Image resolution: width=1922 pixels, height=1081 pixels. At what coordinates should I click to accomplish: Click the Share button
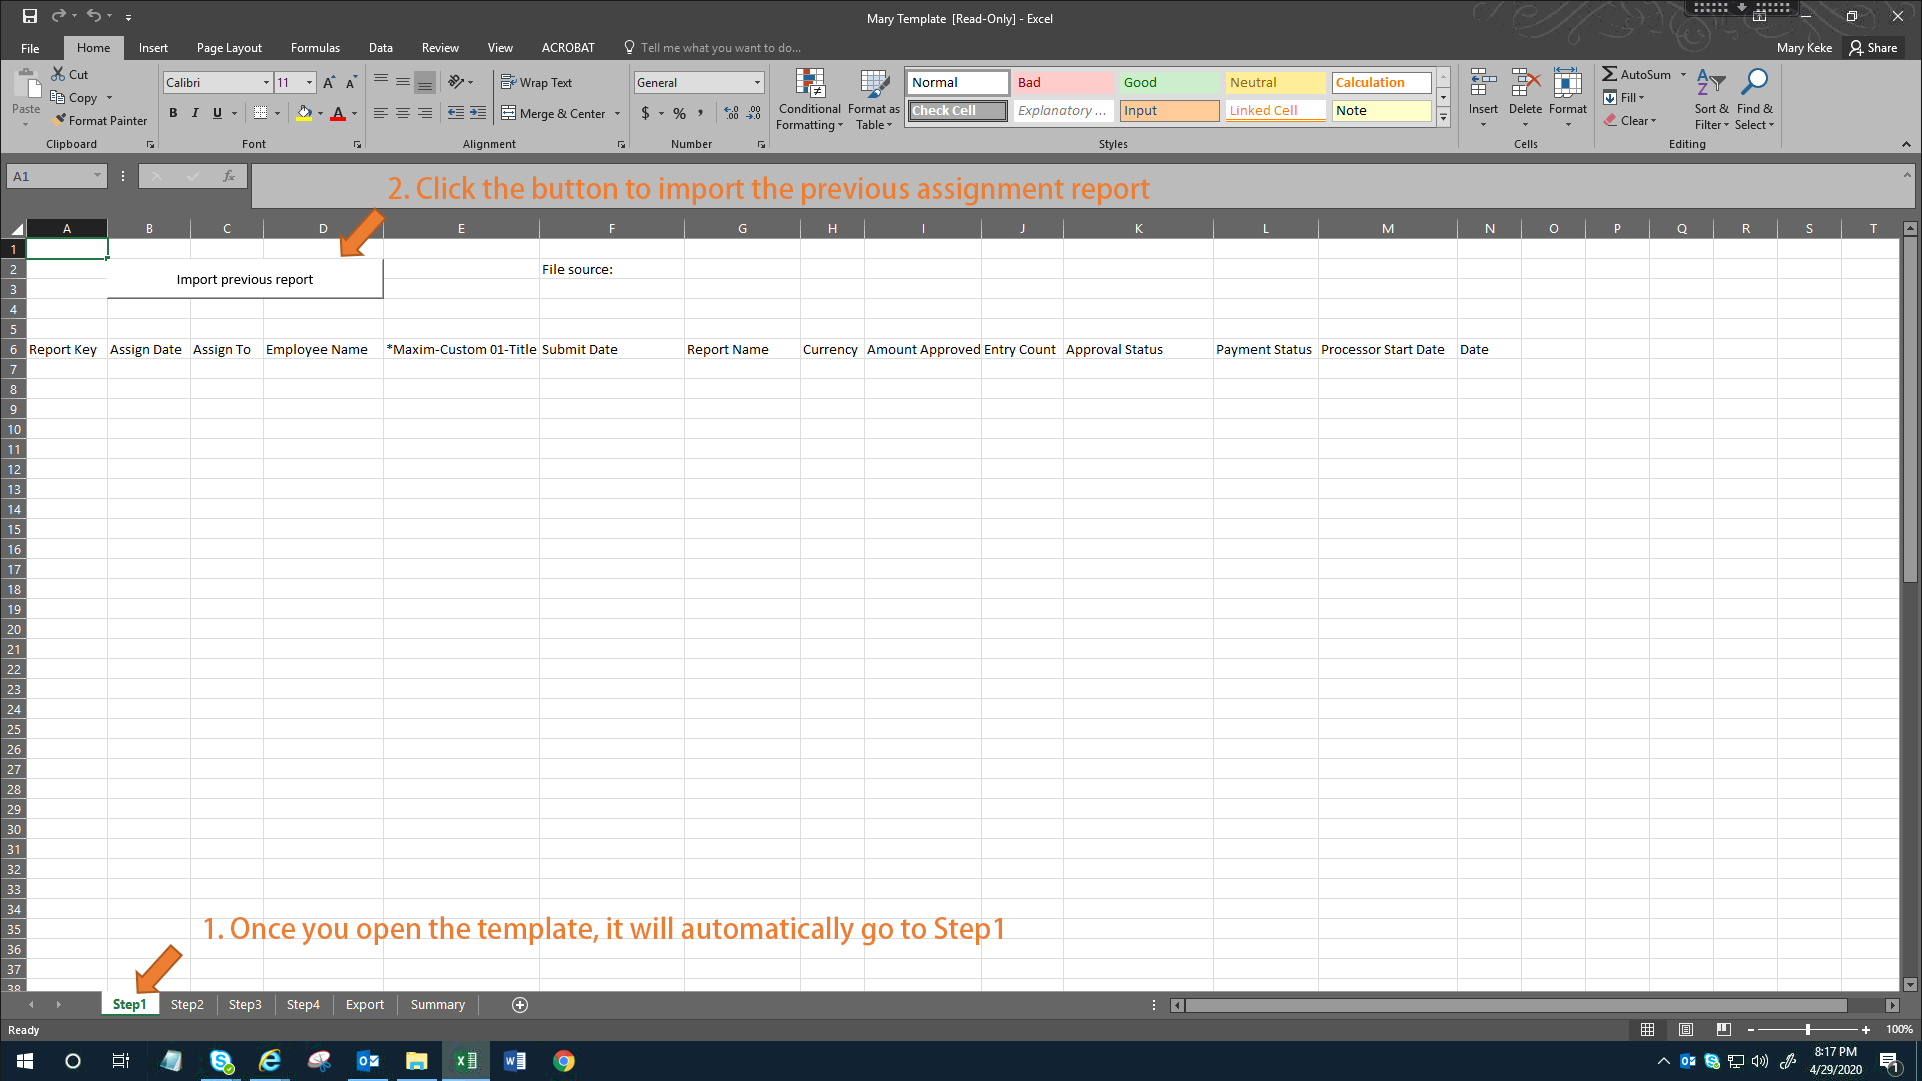pos(1873,48)
